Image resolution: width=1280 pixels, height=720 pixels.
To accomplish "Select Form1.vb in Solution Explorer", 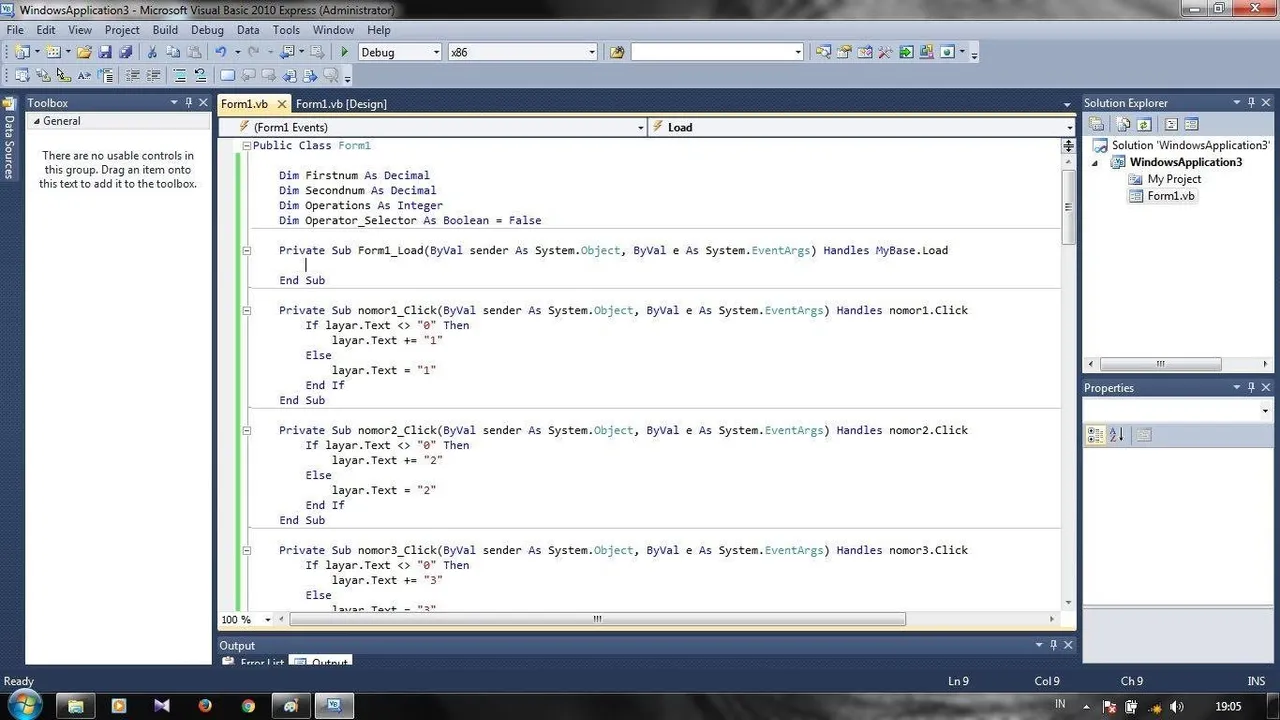I will click(1171, 197).
